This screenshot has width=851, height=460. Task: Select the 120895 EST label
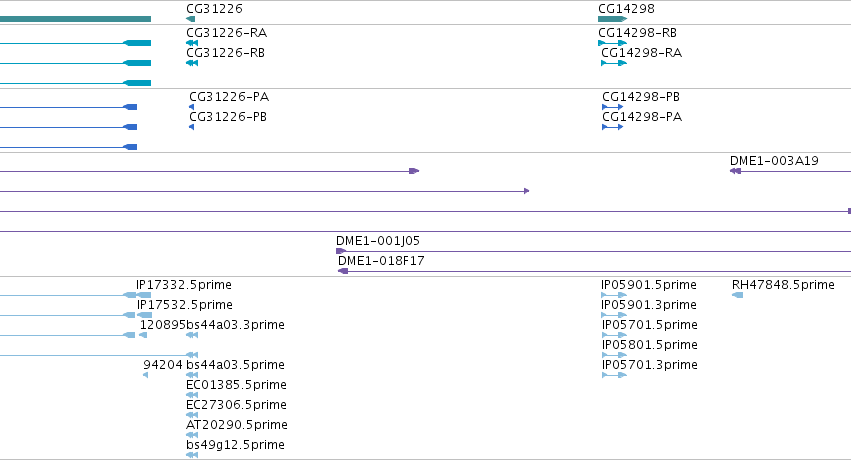click(162, 325)
